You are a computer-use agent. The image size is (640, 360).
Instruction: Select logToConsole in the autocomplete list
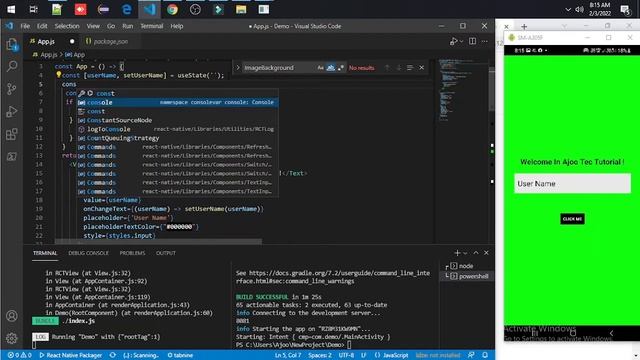click(178, 129)
